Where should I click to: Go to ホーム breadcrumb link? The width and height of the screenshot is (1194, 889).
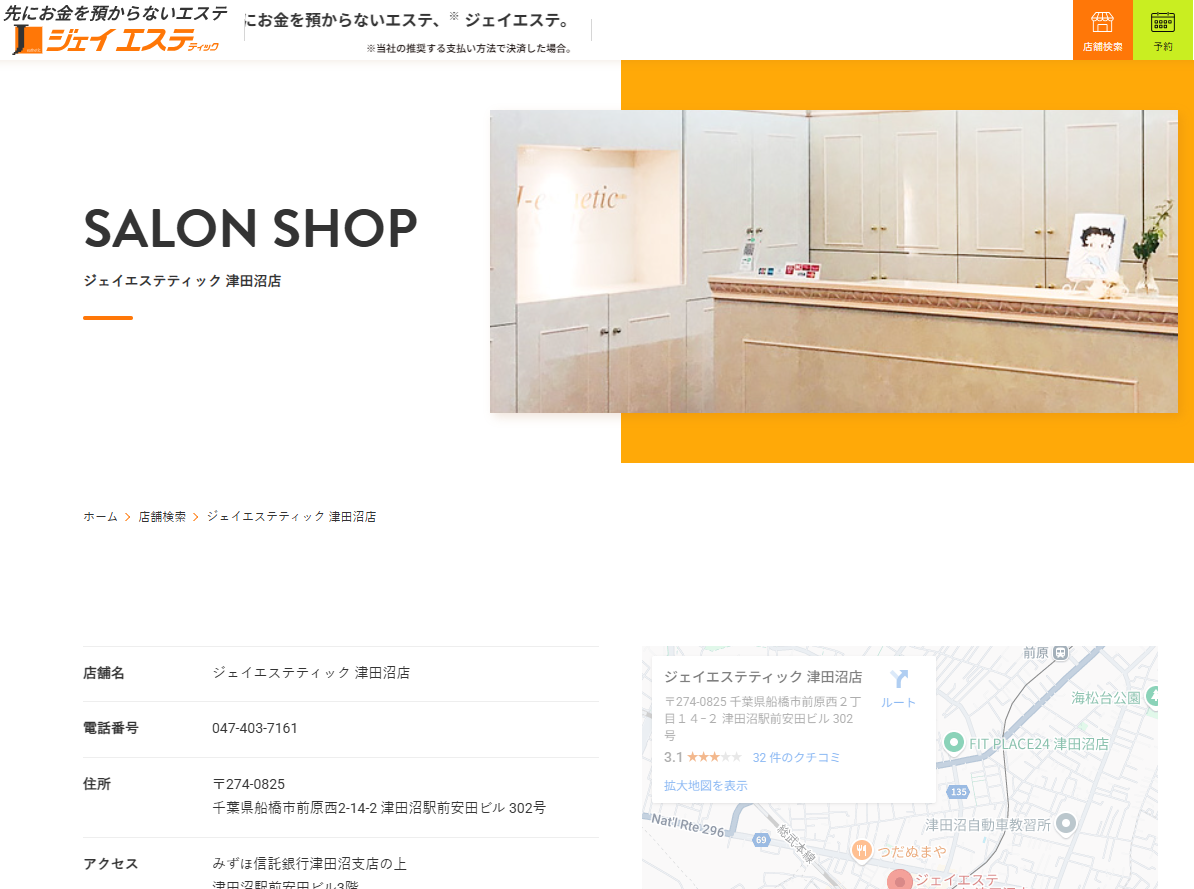[x=101, y=516]
